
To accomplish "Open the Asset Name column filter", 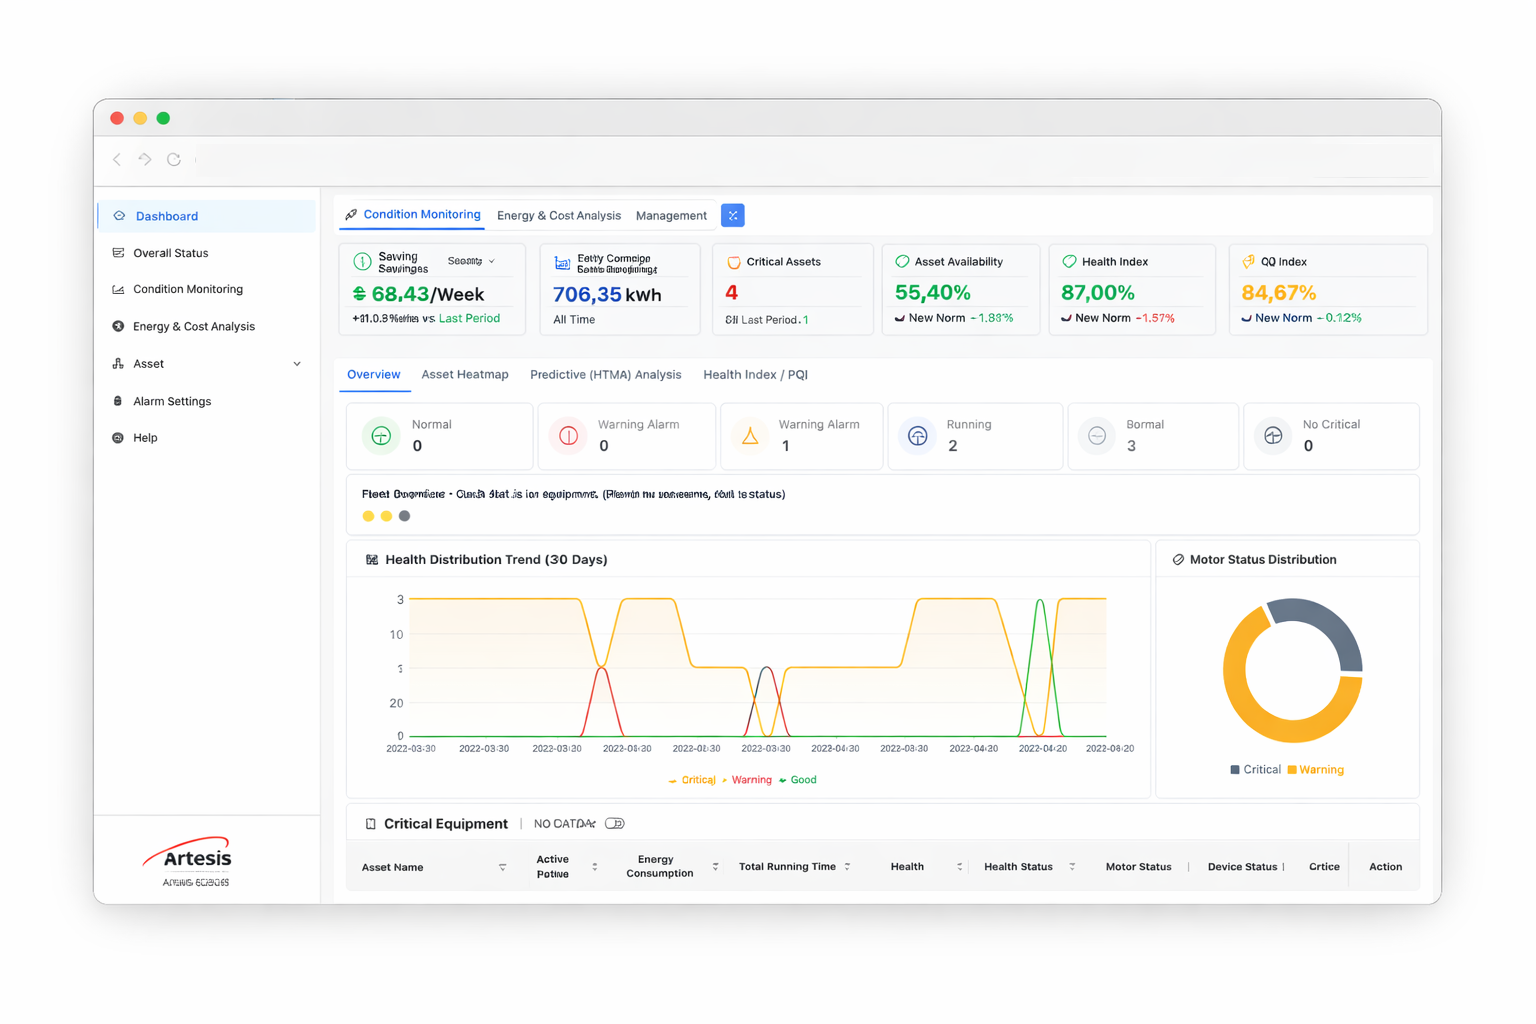I will [x=502, y=868].
